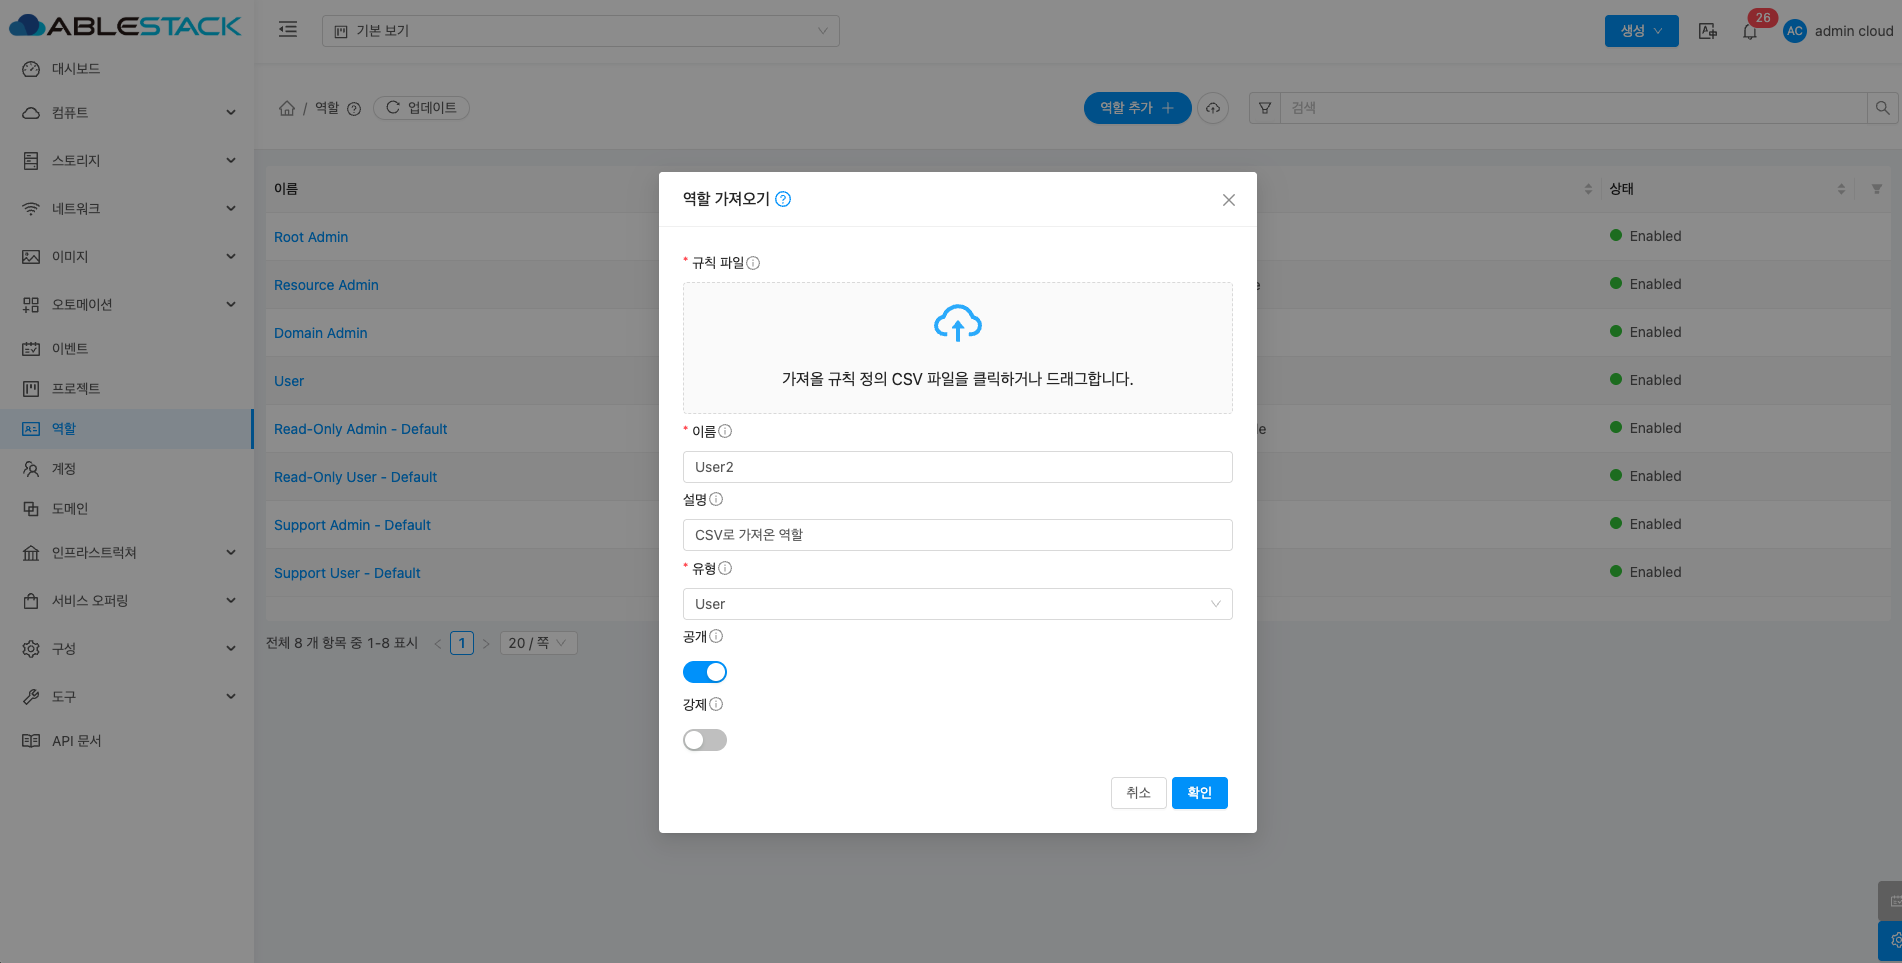Sort by the 상태 column sort arrows
Image resolution: width=1902 pixels, height=963 pixels.
(1841, 189)
